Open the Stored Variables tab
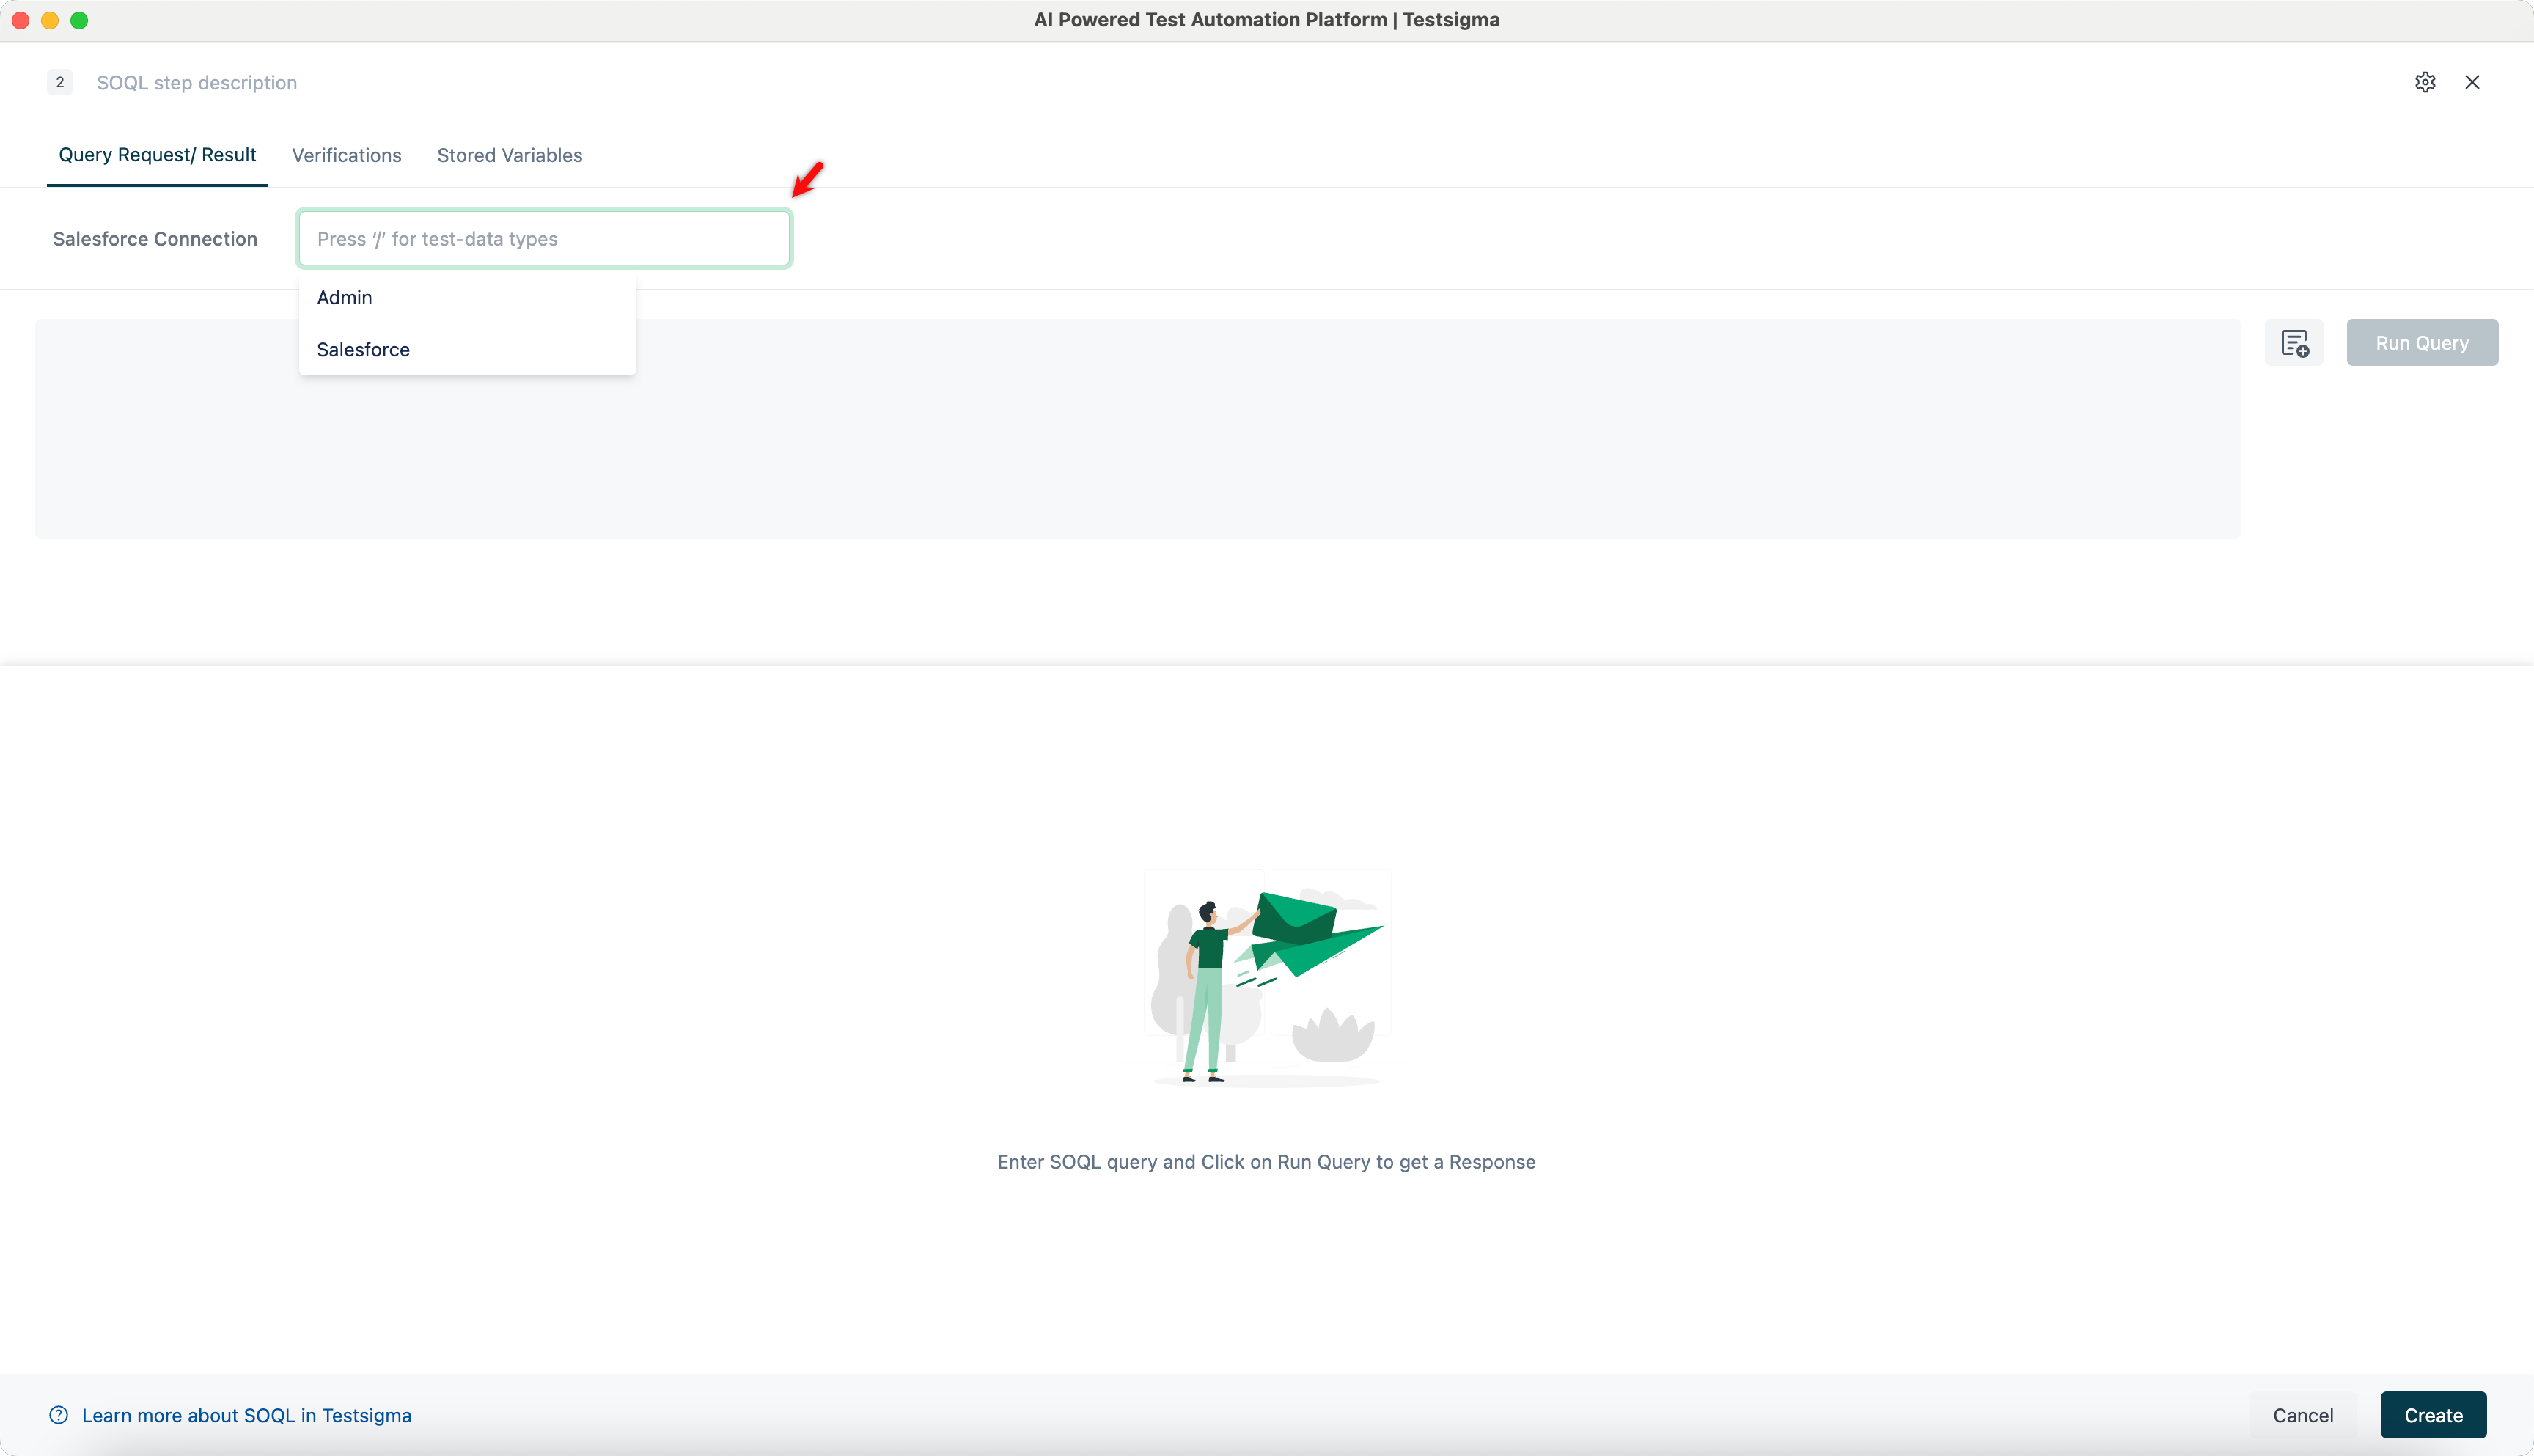This screenshot has width=2534, height=1456. point(509,155)
